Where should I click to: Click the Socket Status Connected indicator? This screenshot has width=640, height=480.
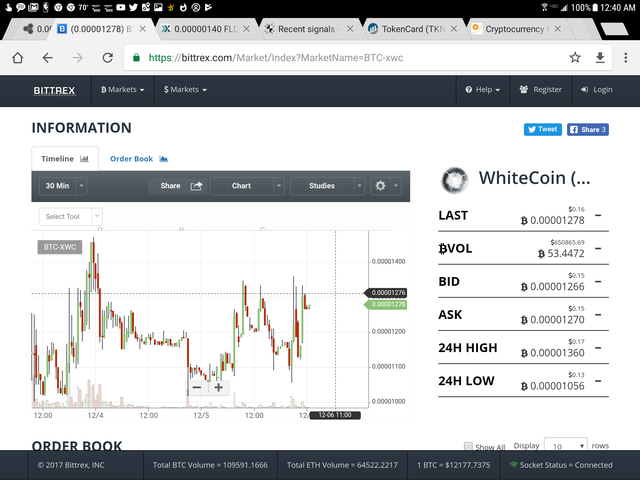561,465
